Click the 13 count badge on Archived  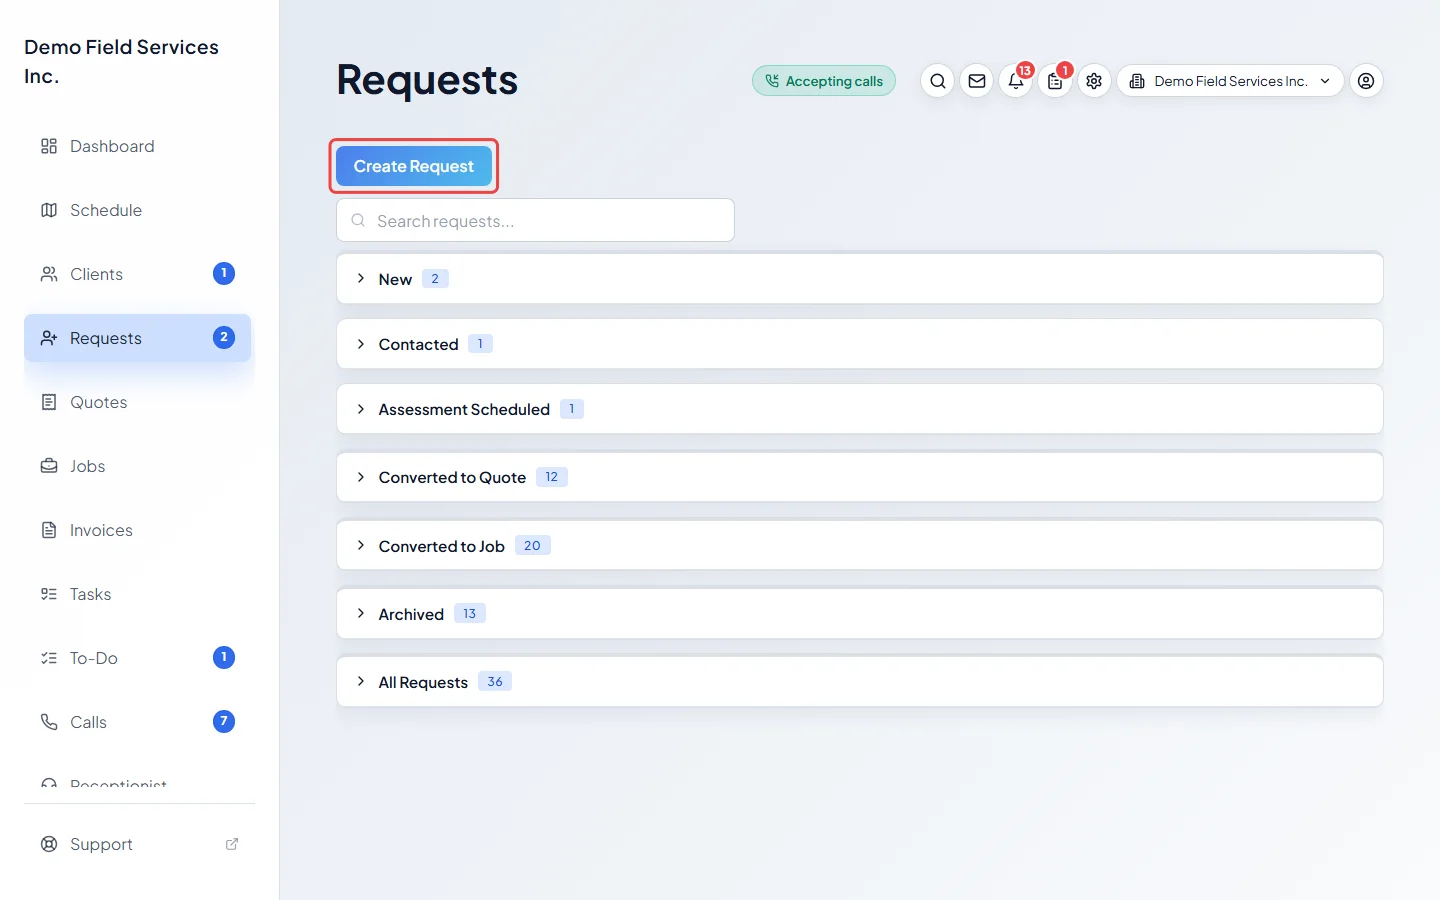[x=470, y=614]
